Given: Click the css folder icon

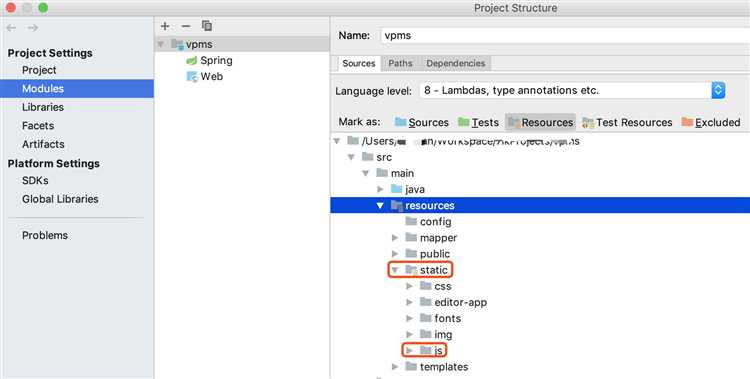Looking at the screenshot, I should click(426, 286).
